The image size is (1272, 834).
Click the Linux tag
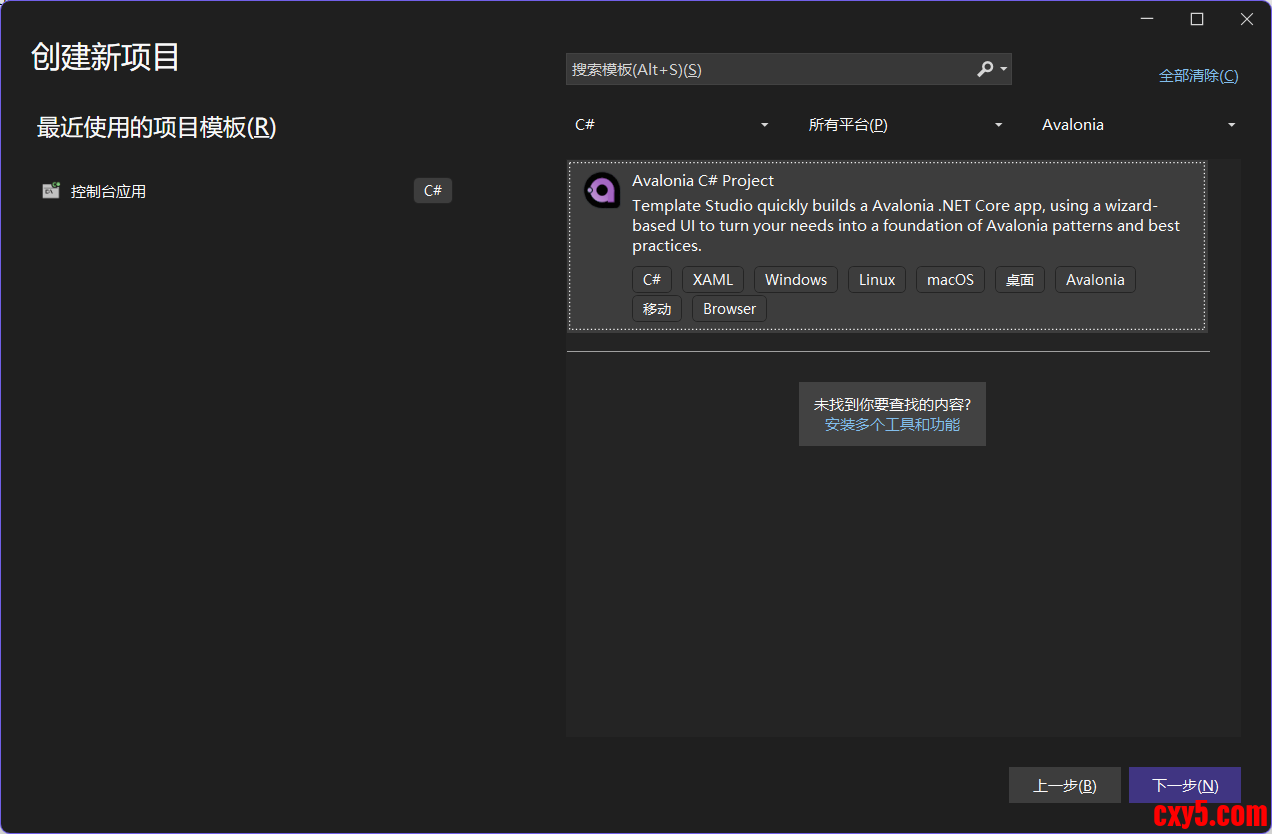877,280
